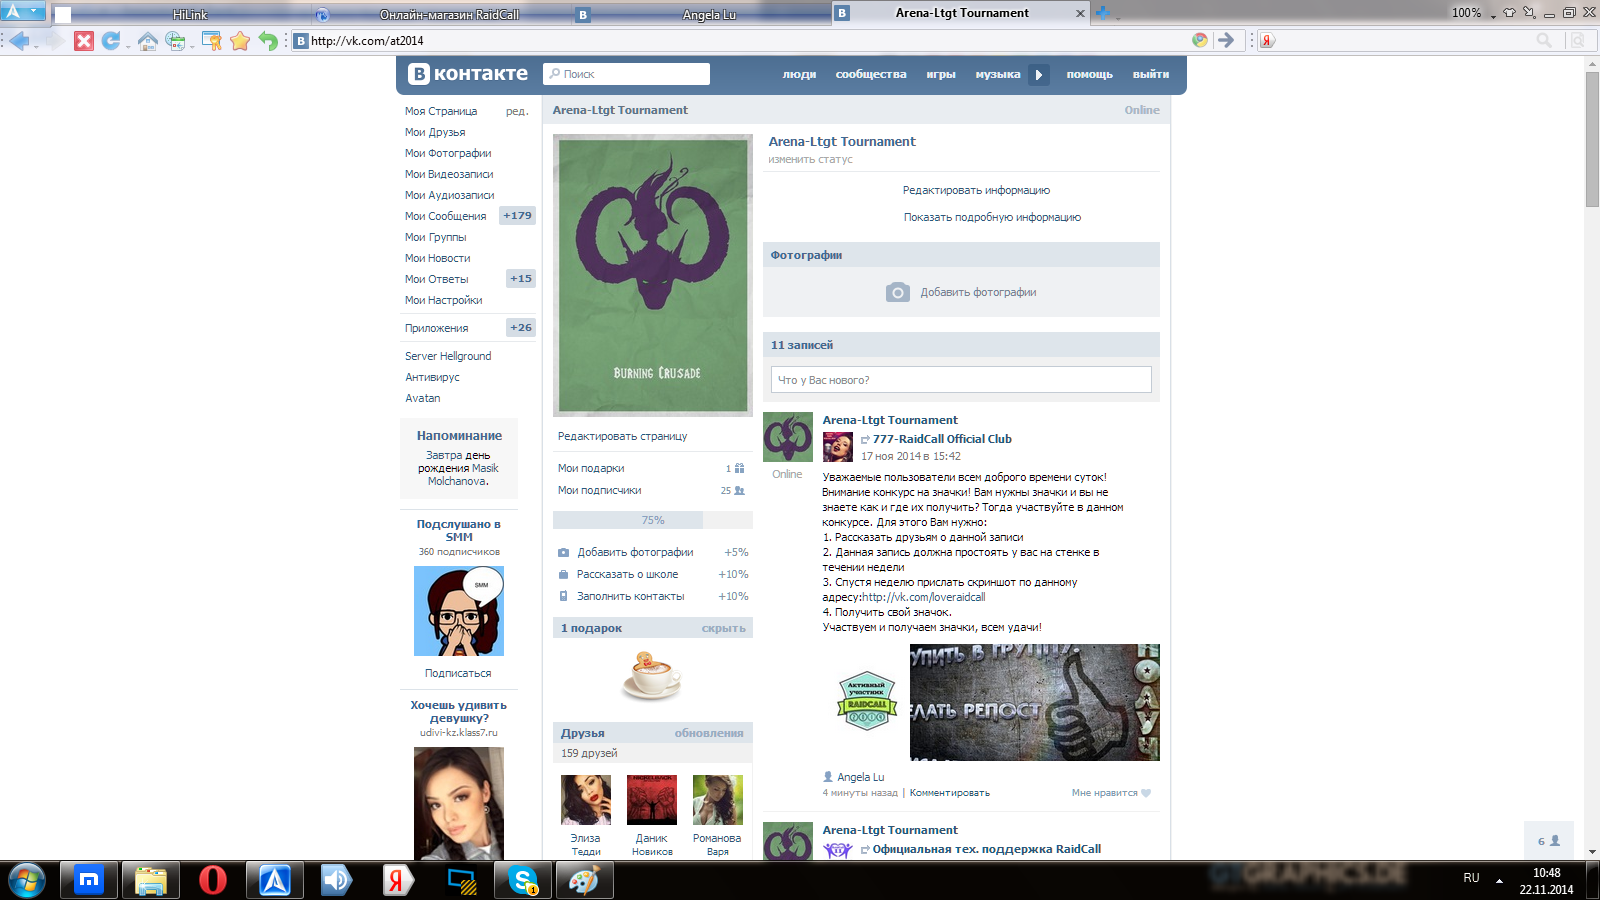Click the VKontakte logo
The height and width of the screenshot is (900, 1600).
pyautogui.click(x=468, y=74)
